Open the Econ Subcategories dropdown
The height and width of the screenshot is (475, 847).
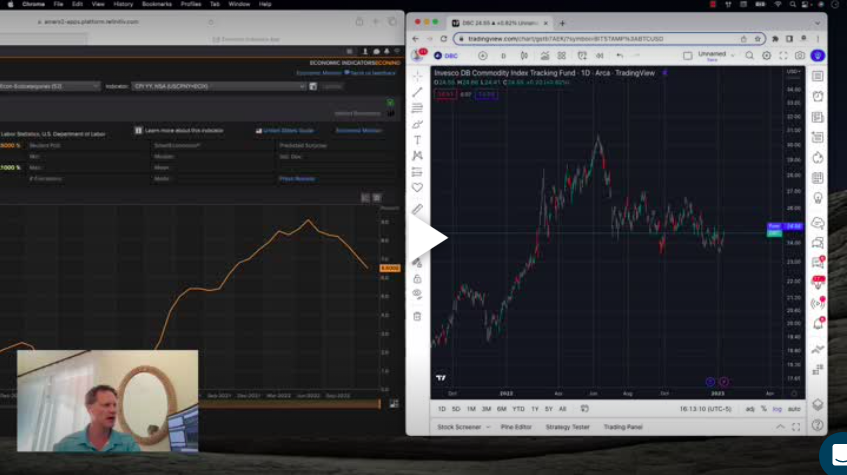click(50, 86)
